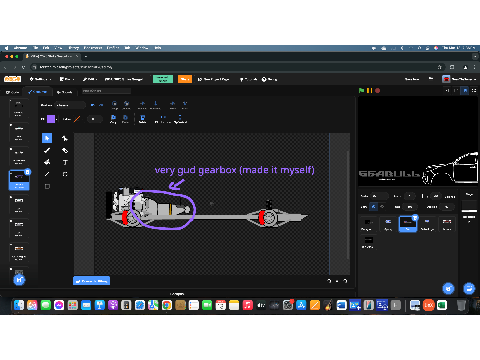Click the Paste icon in paint toolbar
Screen dimensions: 480x360
125,119
